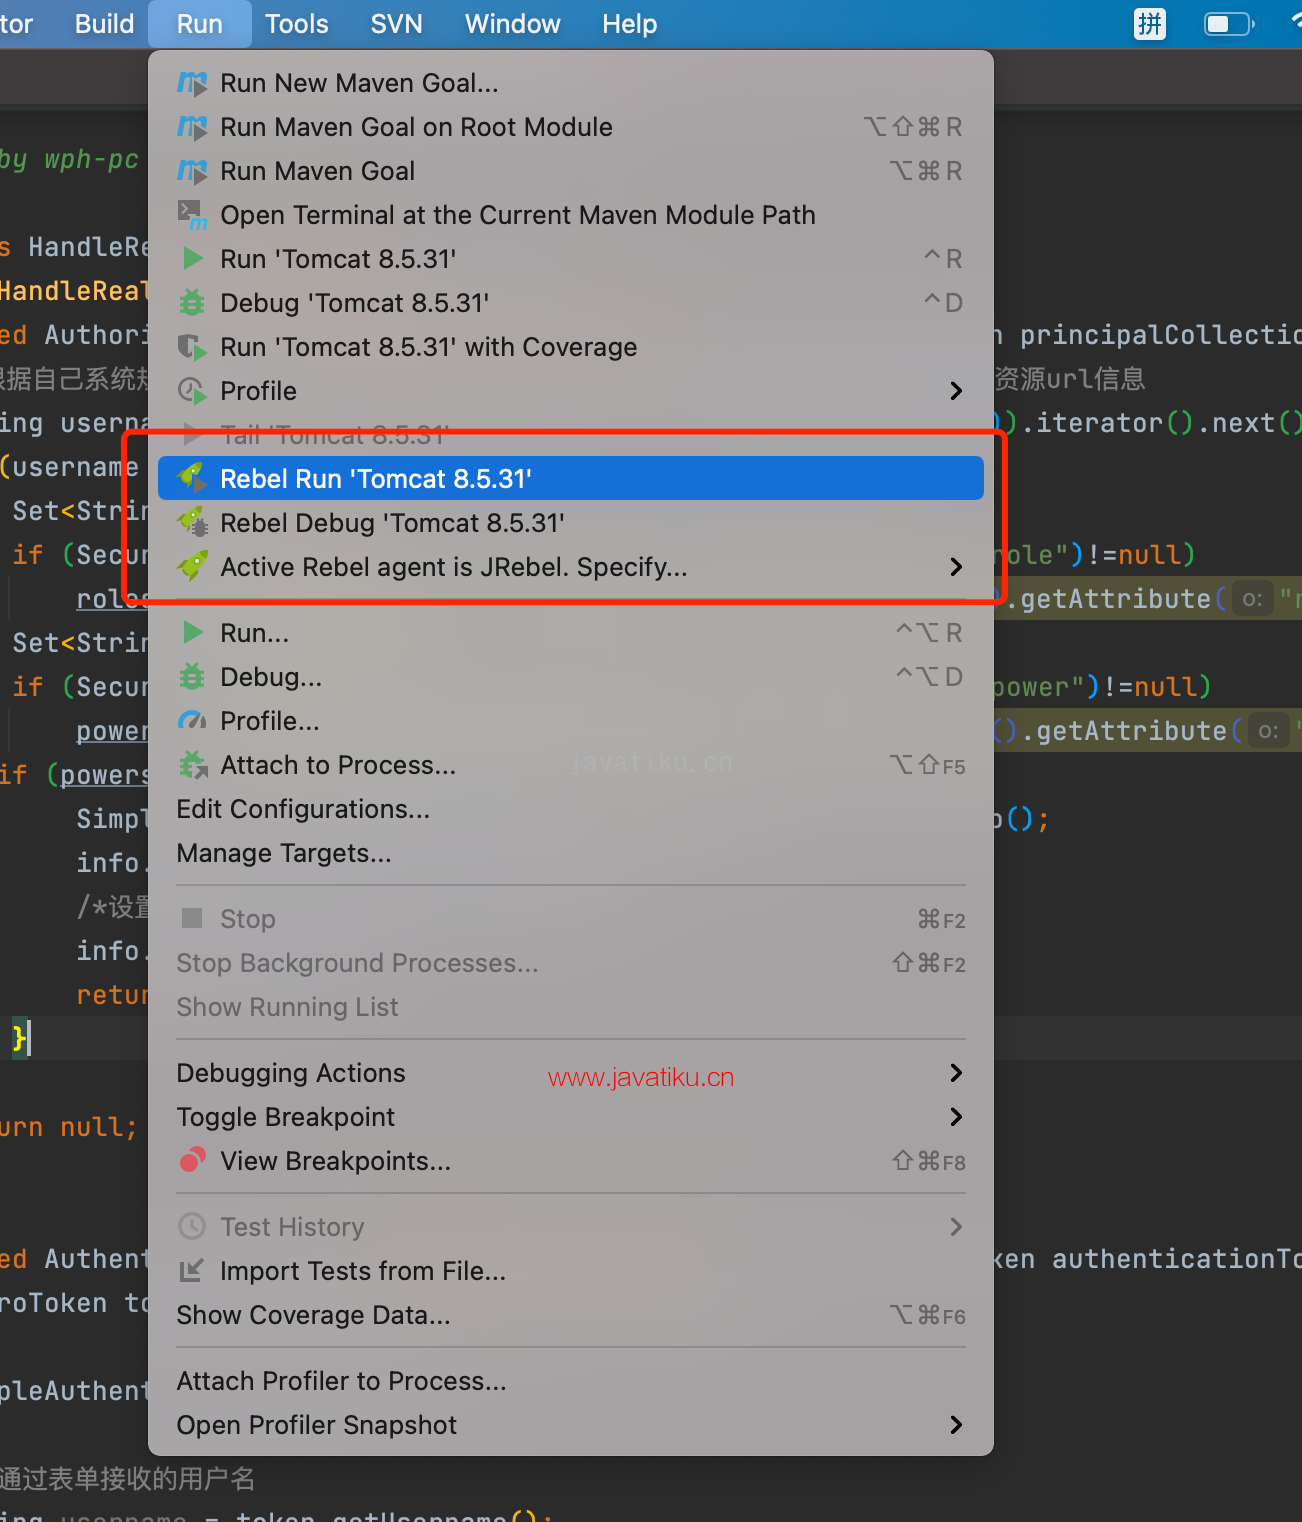This screenshot has width=1302, height=1522.
Task: Click green play icon for Run 'Tomcat 8.5.31'
Action: (x=192, y=259)
